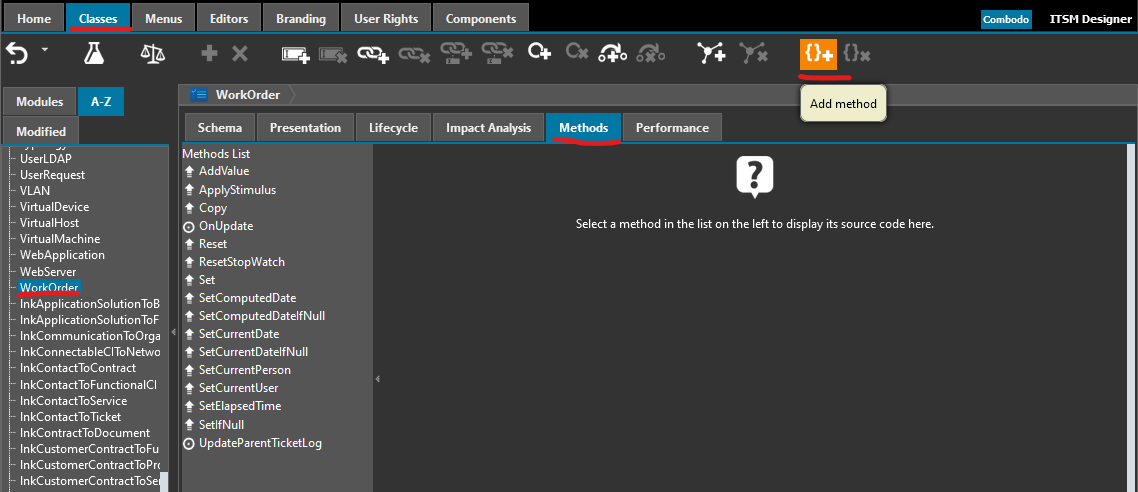Open the dropdown arrow beside undo
Image resolution: width=1138 pixels, height=492 pixels.
45,50
